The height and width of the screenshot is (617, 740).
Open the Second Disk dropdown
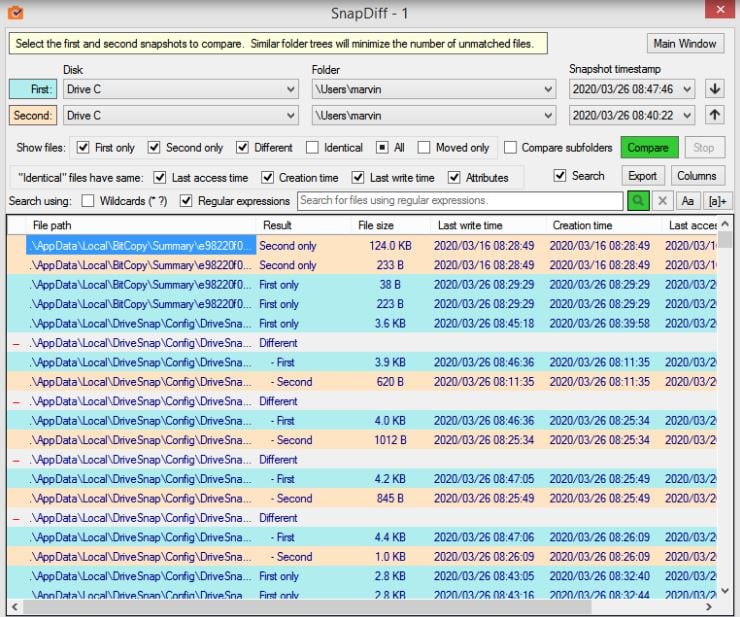point(181,115)
